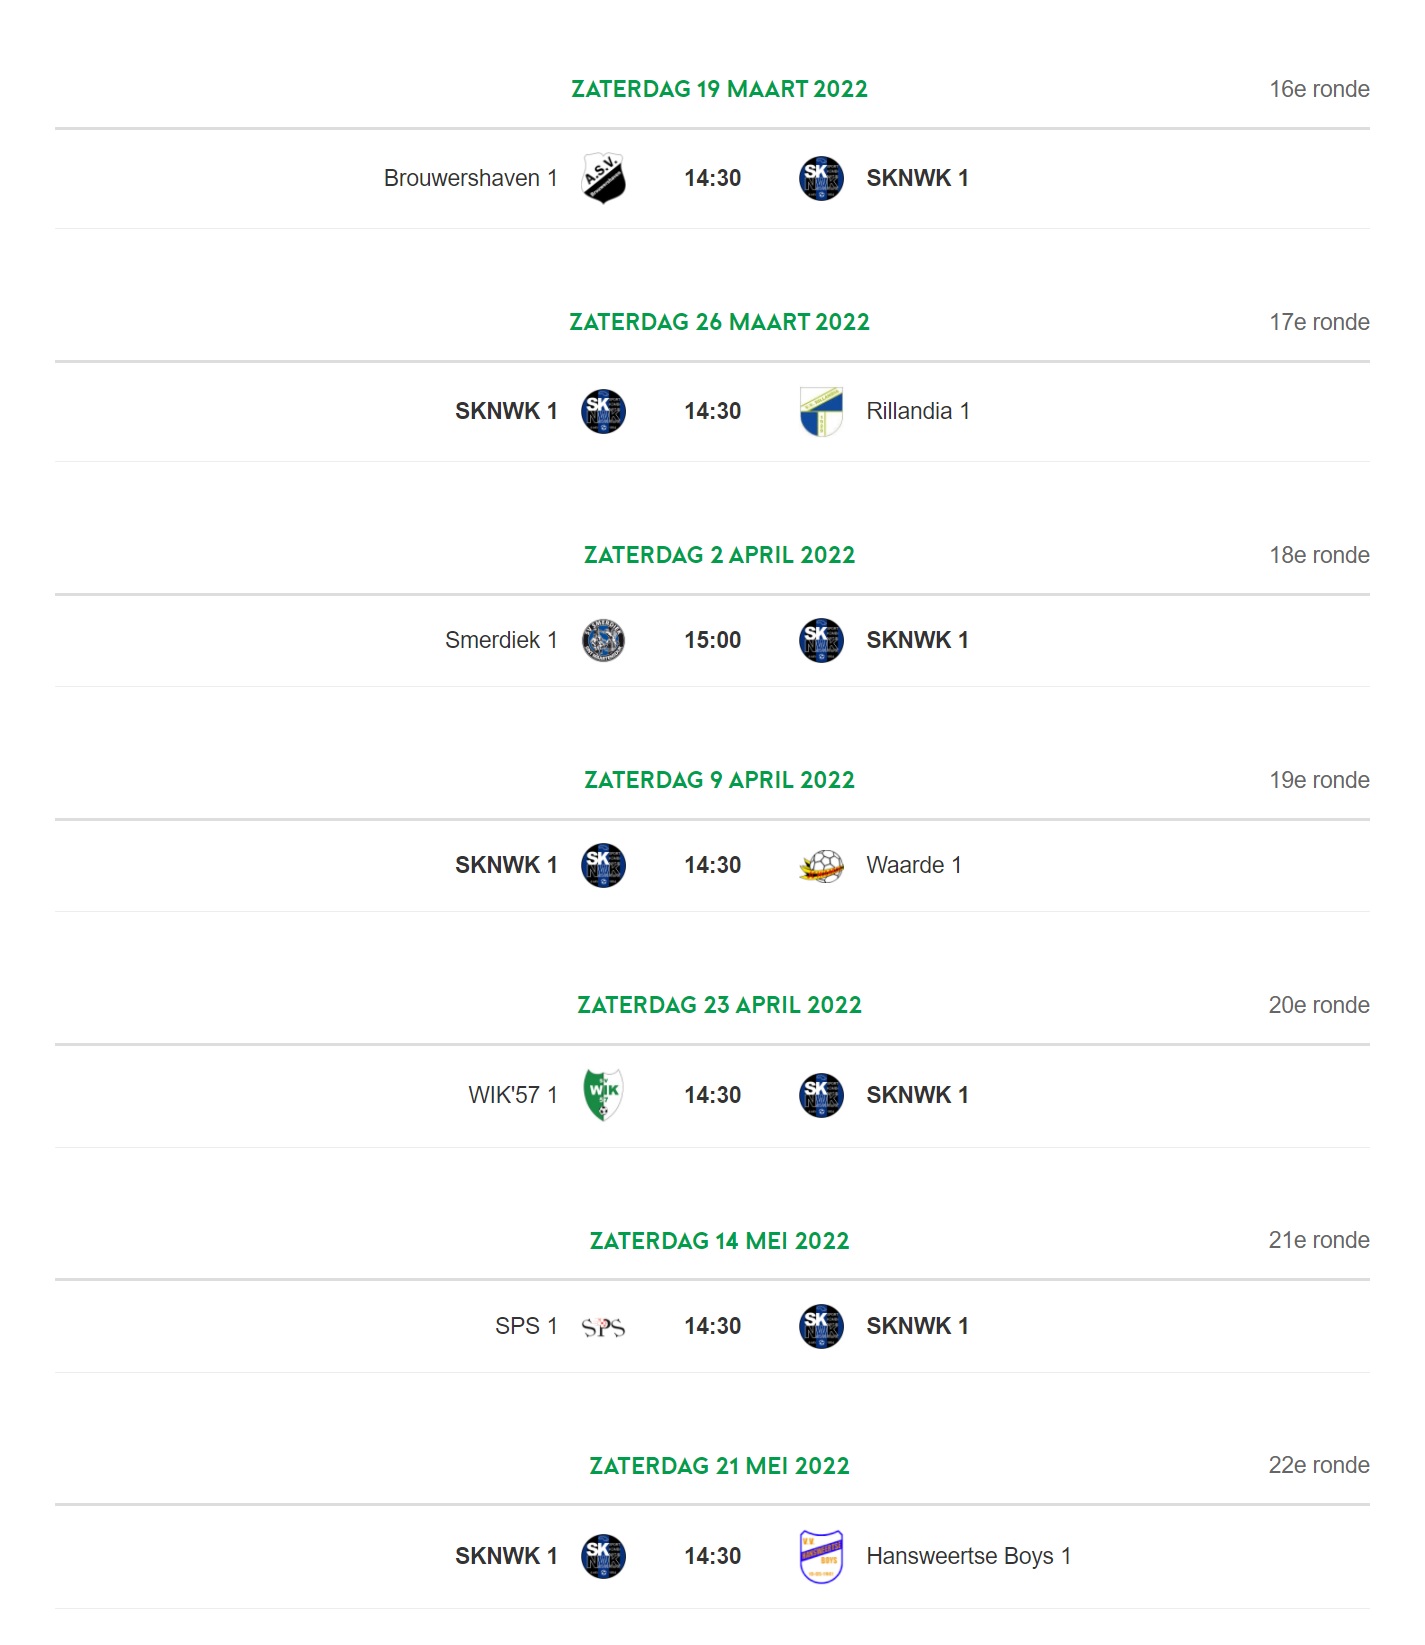Open the Hansweertse Boys 1 team link
The height and width of the screenshot is (1645, 1425).
tap(968, 1556)
